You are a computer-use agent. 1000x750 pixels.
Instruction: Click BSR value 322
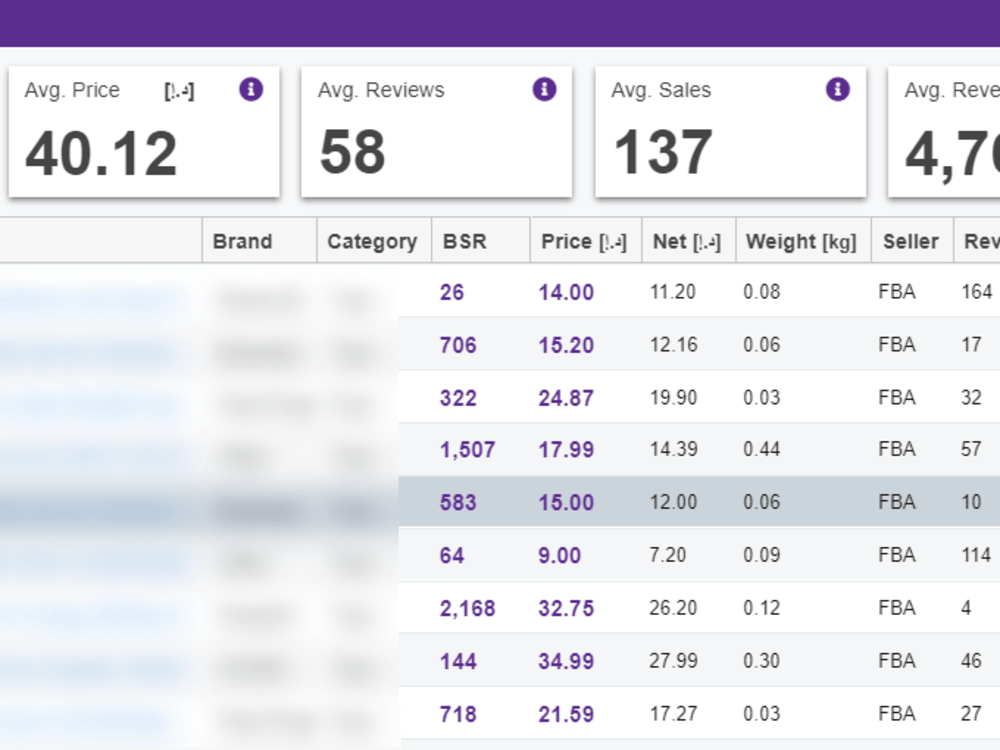click(458, 398)
